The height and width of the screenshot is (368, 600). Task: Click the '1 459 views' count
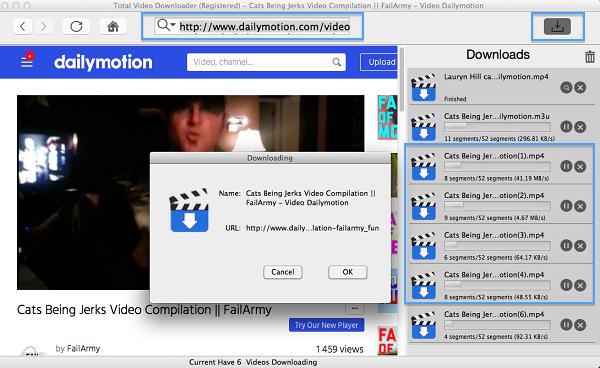(339, 349)
